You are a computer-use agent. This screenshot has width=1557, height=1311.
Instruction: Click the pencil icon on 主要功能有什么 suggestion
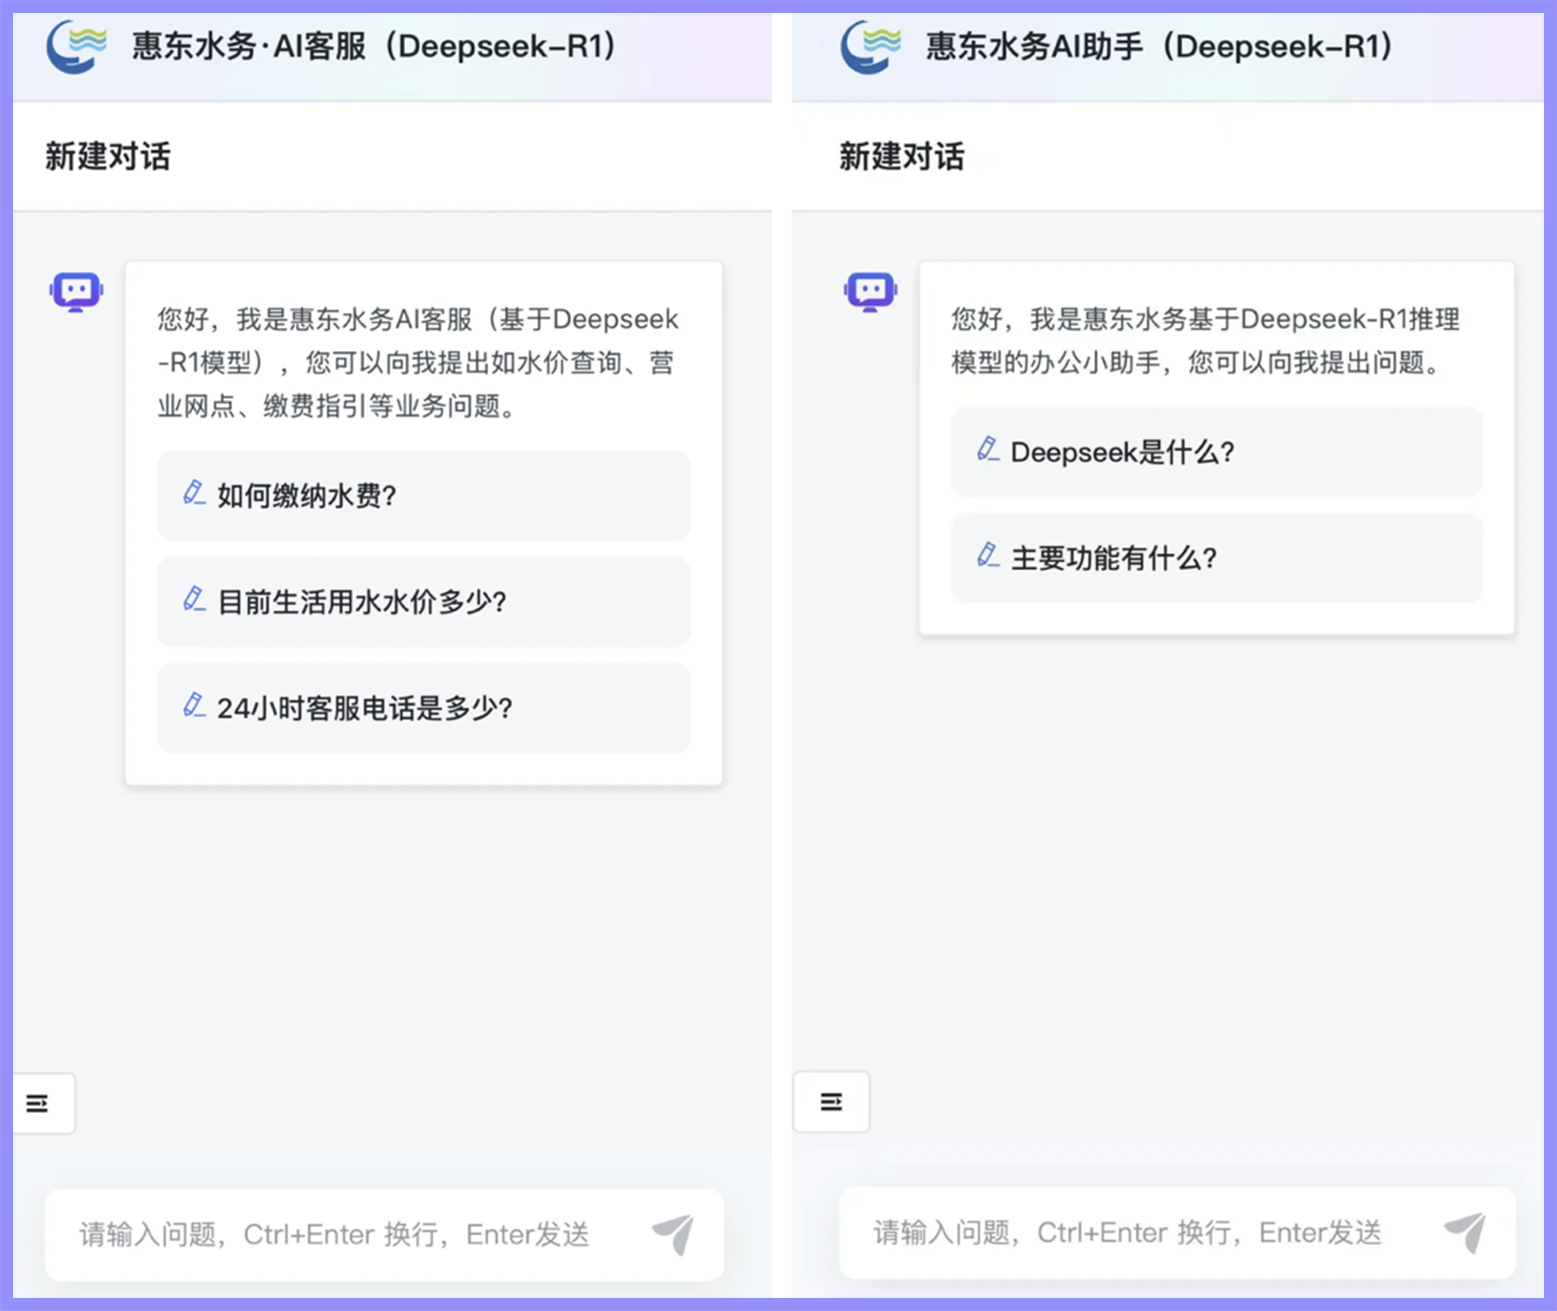tap(988, 558)
